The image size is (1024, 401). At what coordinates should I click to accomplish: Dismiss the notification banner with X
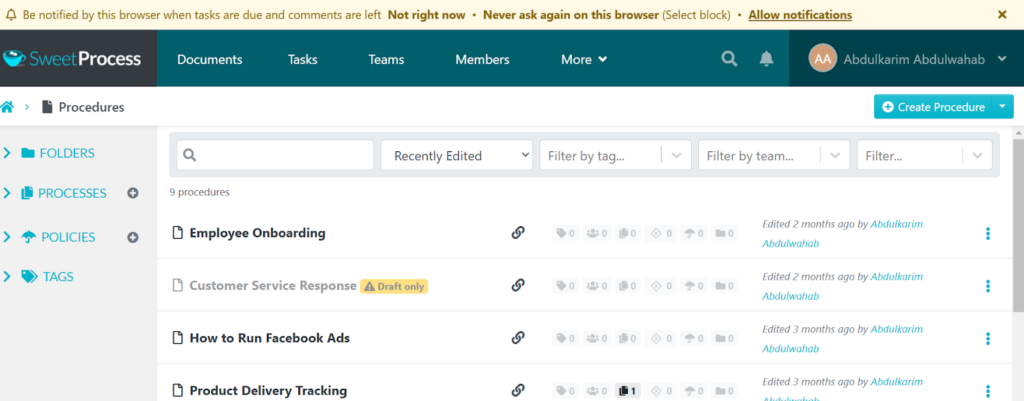tap(1002, 15)
